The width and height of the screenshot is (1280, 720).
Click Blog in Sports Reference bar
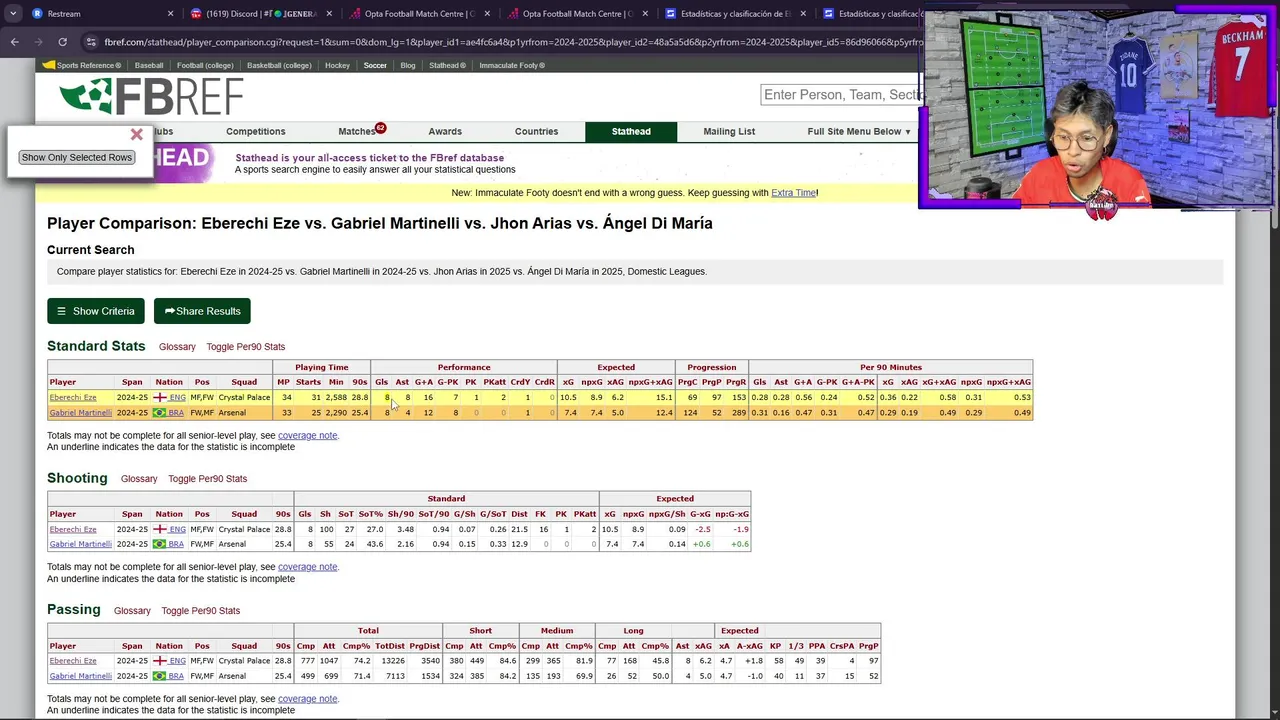[x=408, y=65]
